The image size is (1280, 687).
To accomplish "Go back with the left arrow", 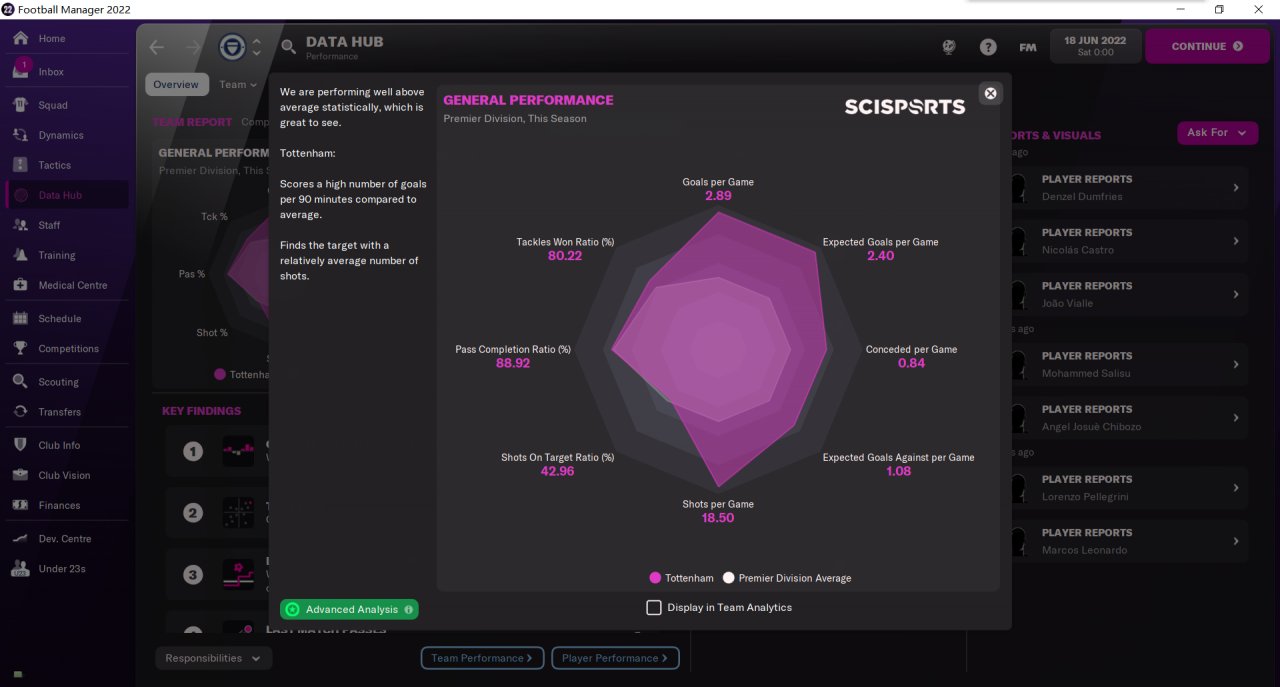I will (x=156, y=47).
